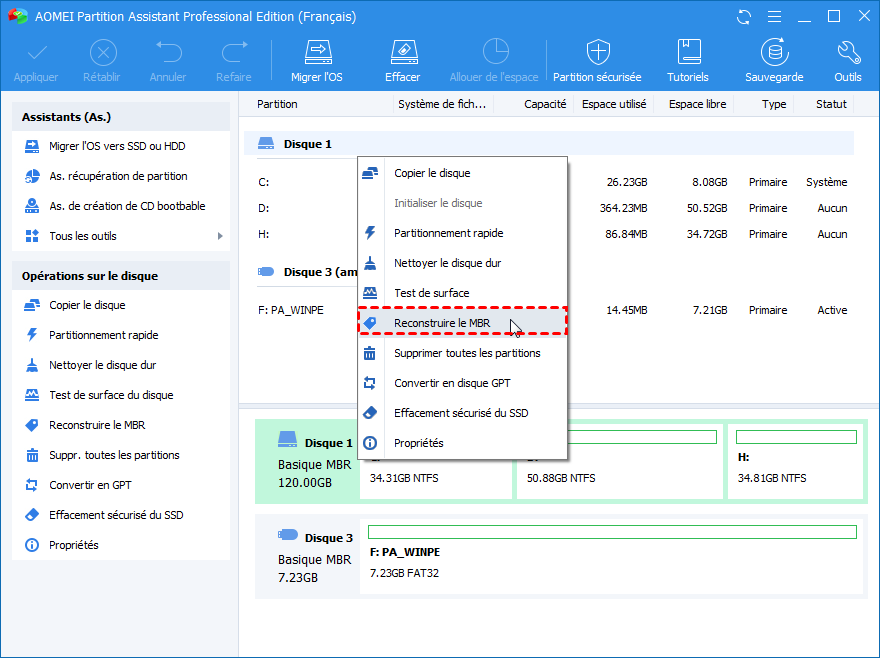Click Test de surface du disque in sidebar

coord(111,395)
